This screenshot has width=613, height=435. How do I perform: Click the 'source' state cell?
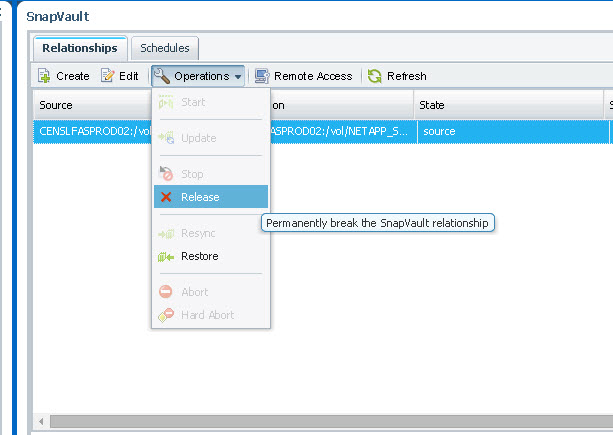514,131
